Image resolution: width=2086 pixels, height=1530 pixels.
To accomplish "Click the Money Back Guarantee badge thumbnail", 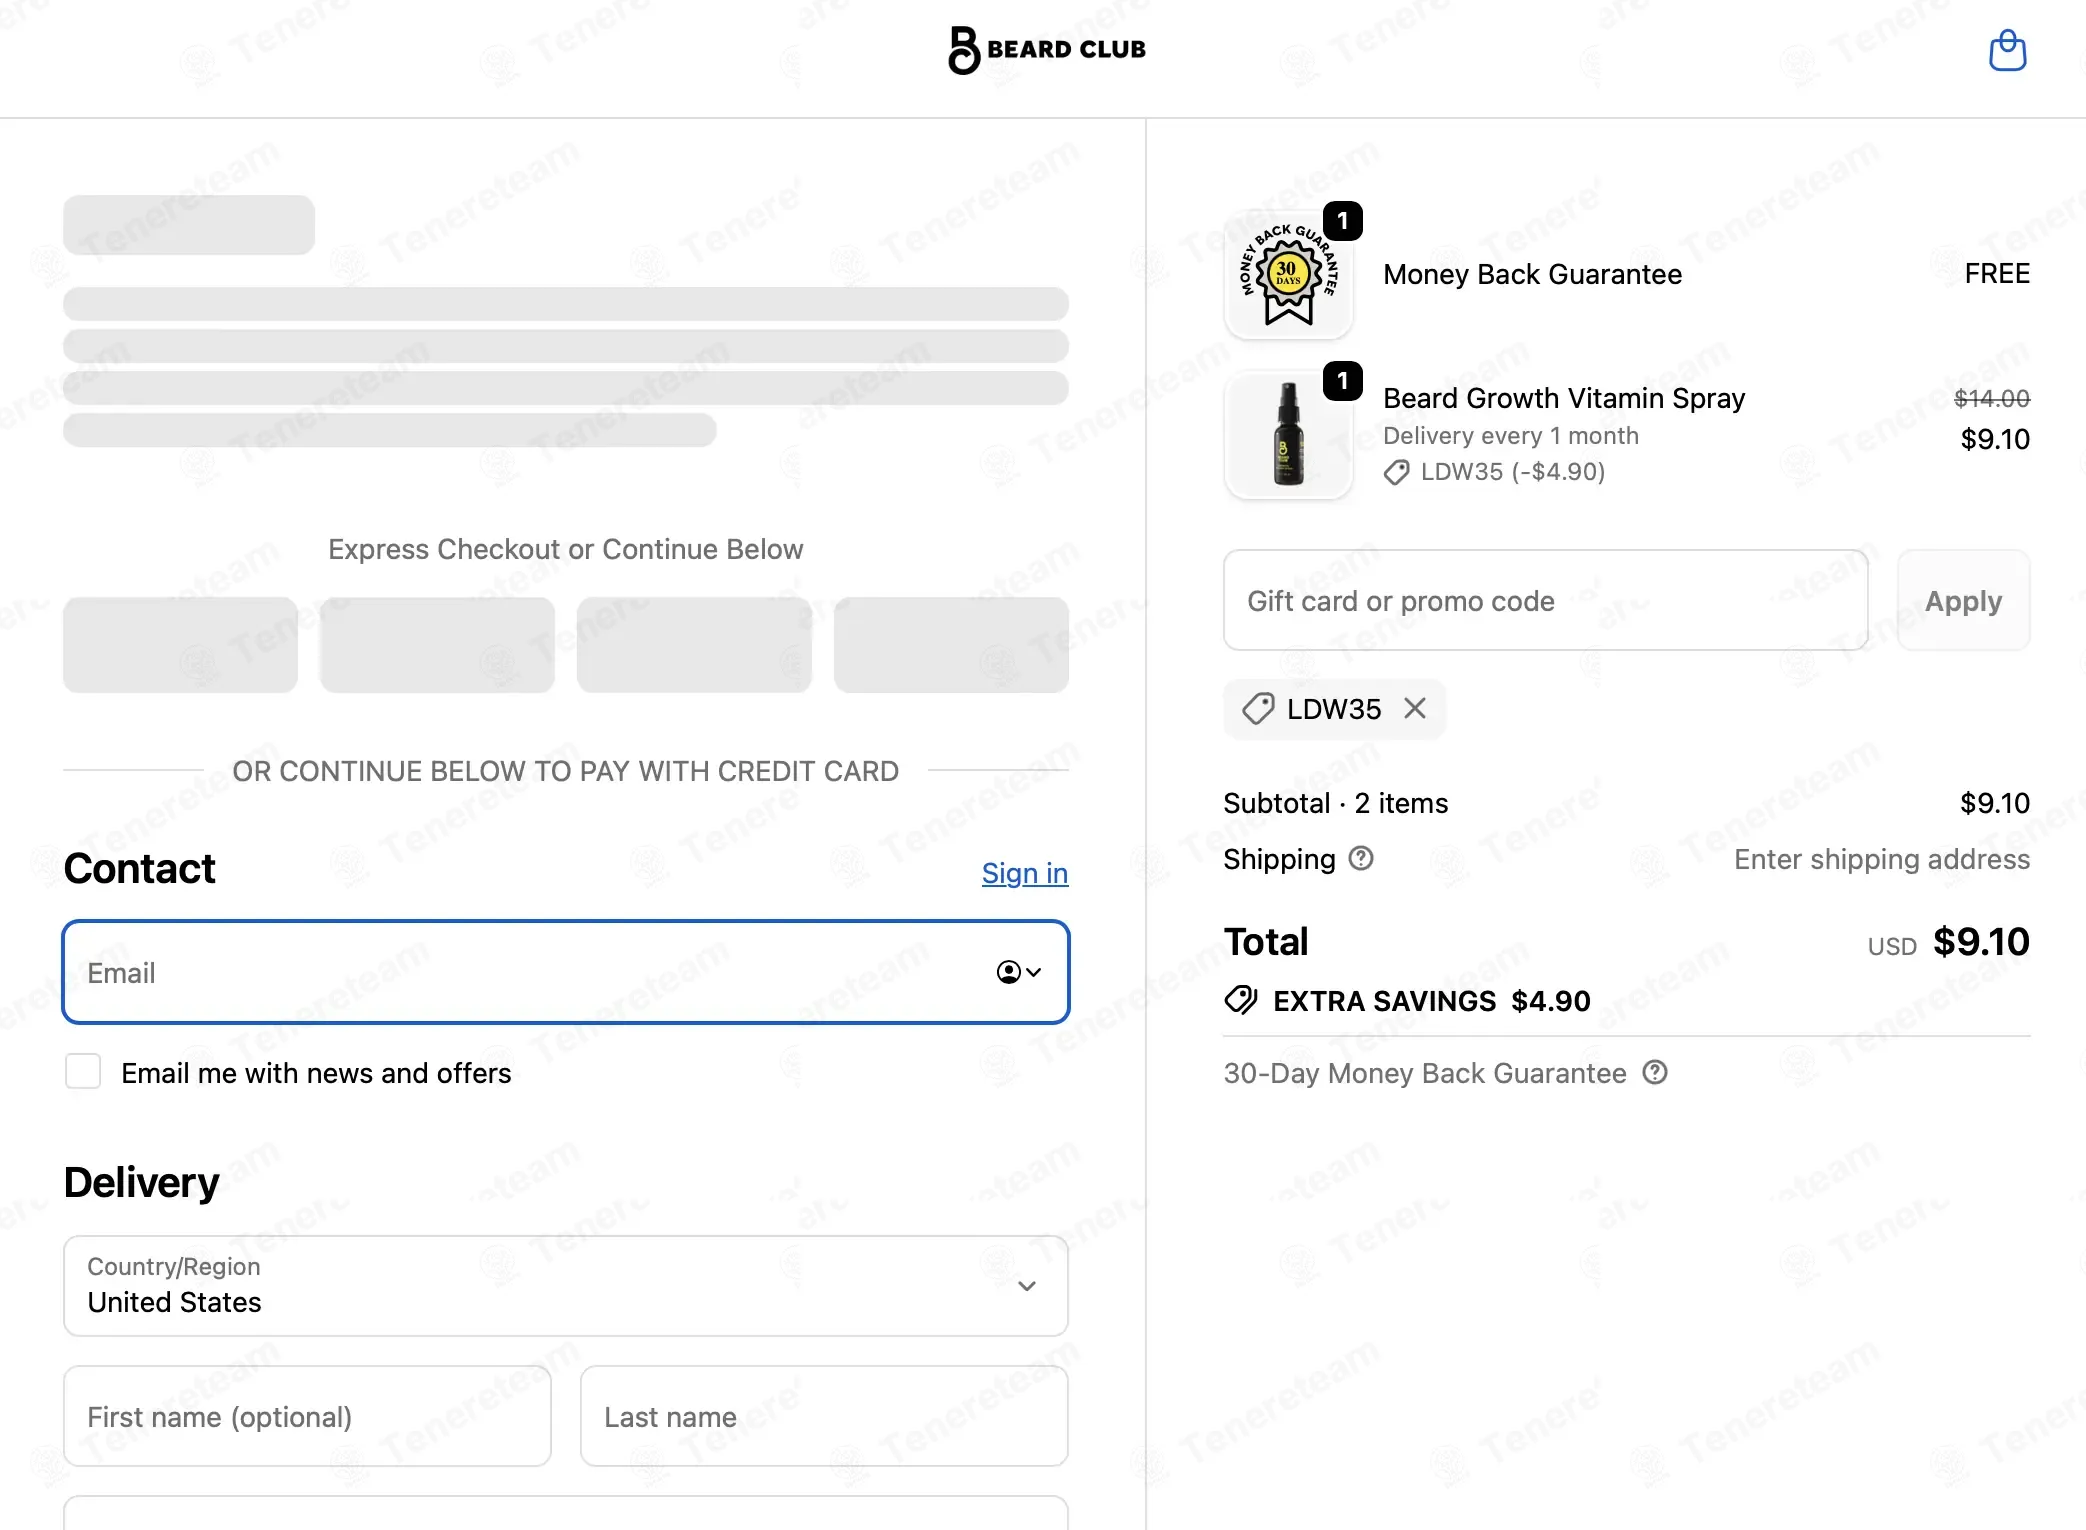I will 1288,275.
